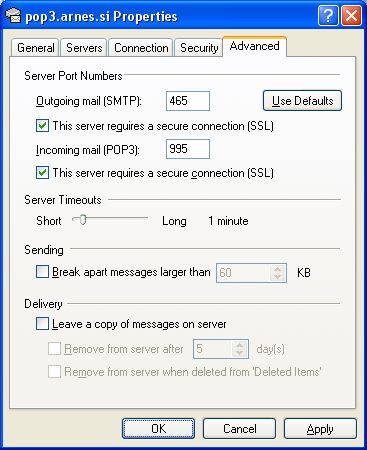Check Leave a copy of messages on server
Image resolution: width=367 pixels, height=450 pixels.
pyautogui.click(x=42, y=324)
